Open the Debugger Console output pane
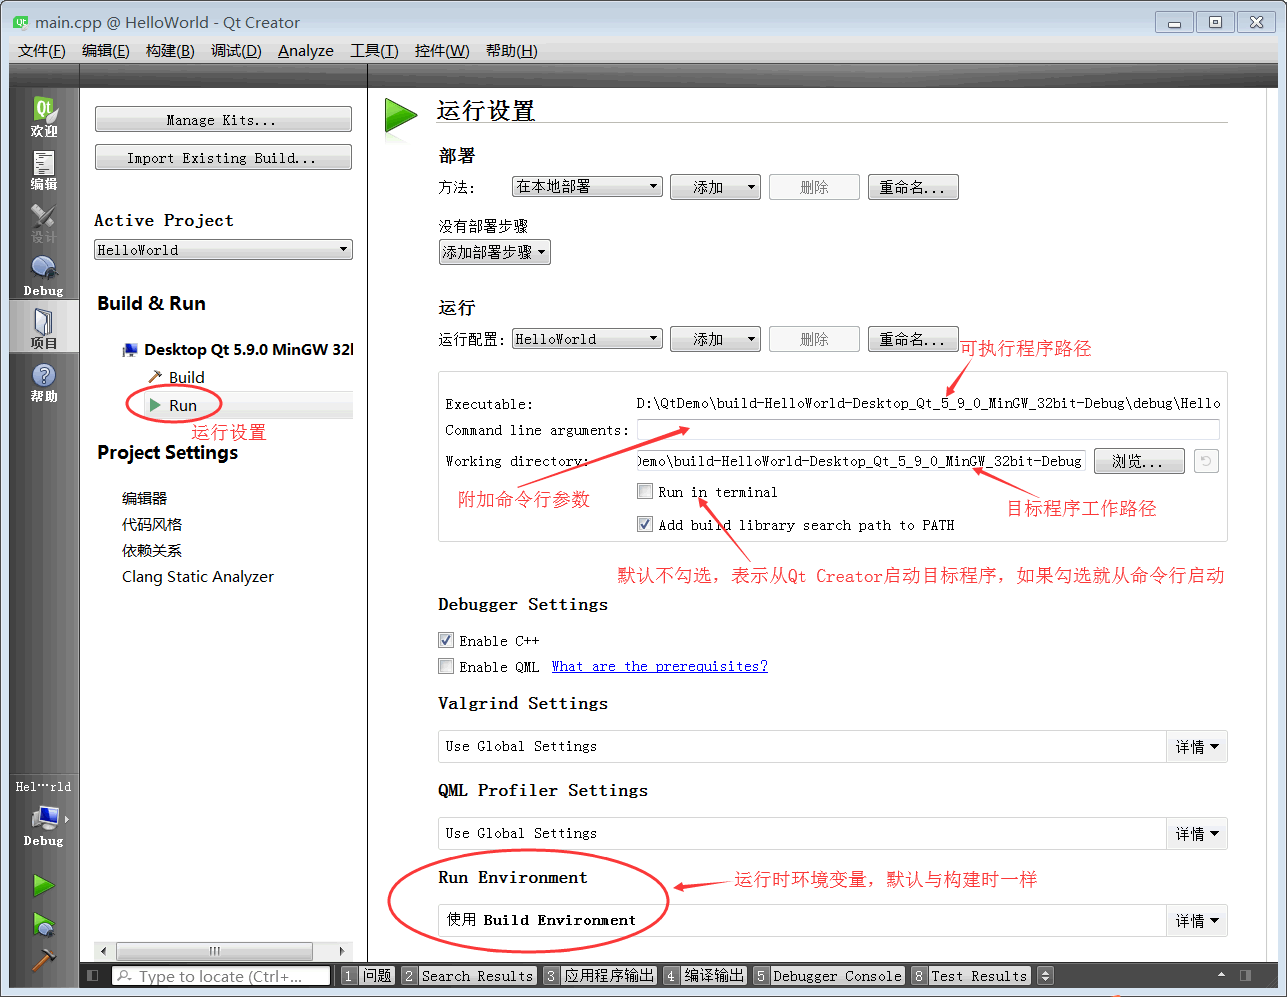1287x997 pixels. (x=828, y=976)
